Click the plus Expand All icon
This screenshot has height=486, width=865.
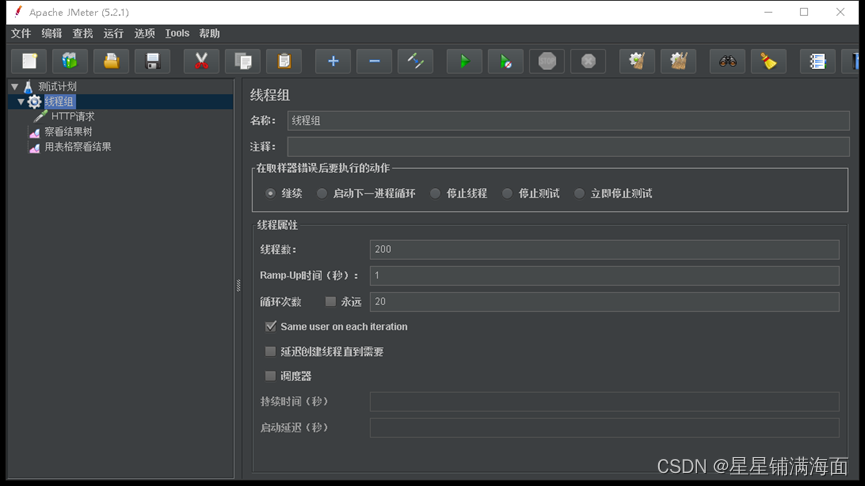click(333, 61)
